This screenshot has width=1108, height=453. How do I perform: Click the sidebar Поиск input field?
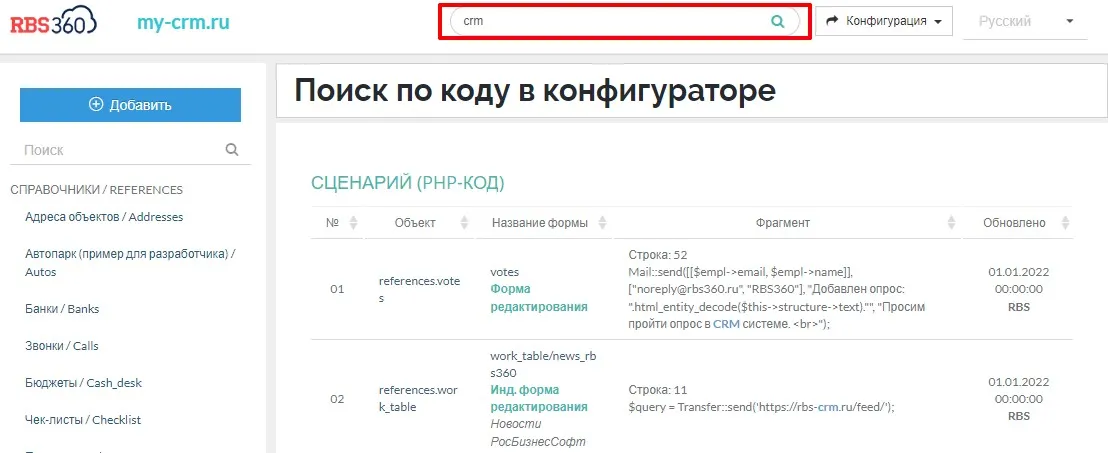click(x=120, y=150)
